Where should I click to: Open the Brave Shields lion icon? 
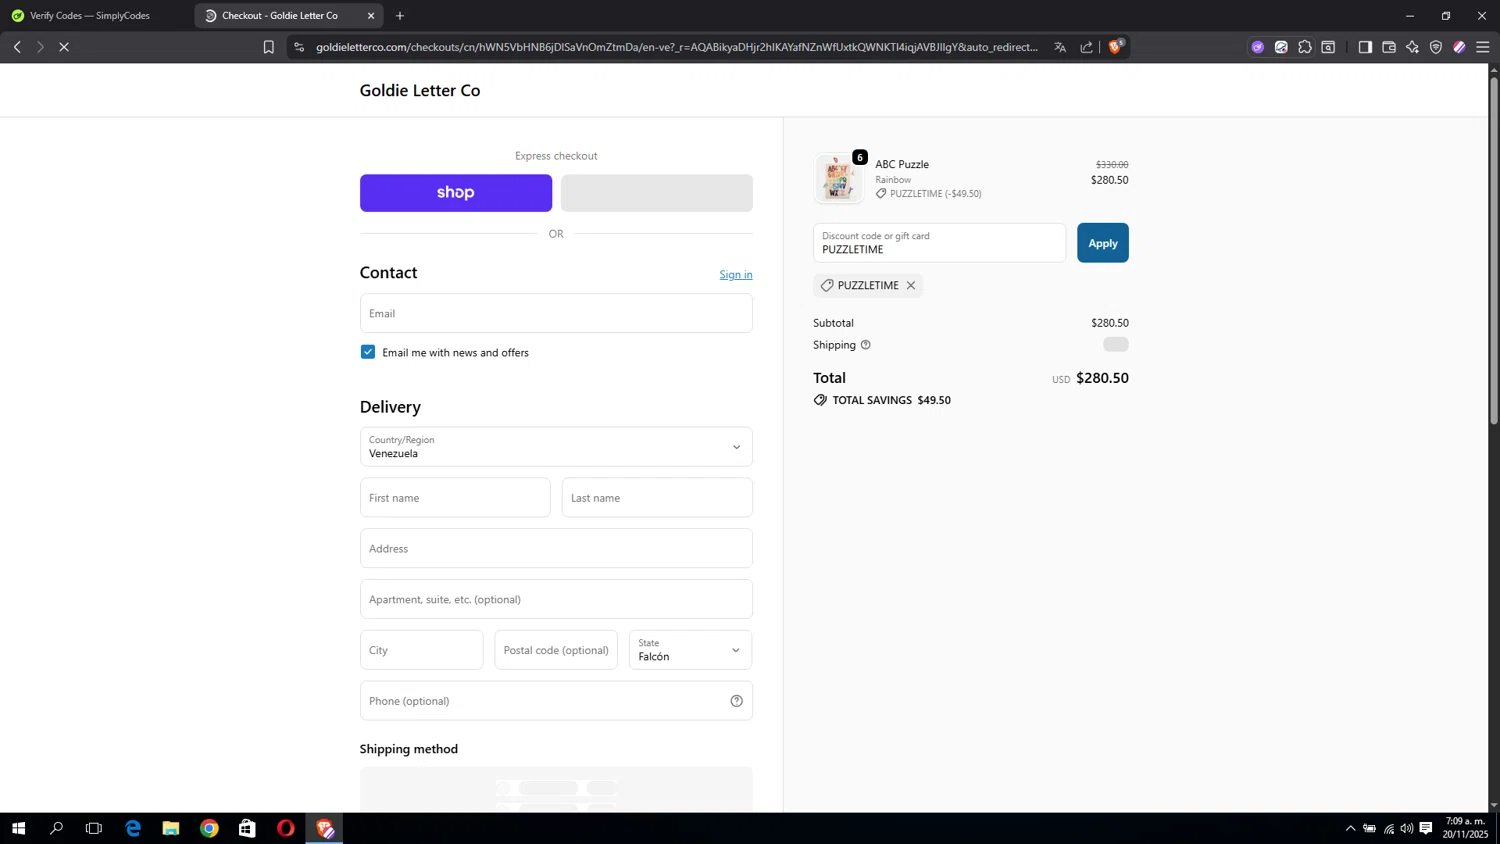coord(1116,46)
